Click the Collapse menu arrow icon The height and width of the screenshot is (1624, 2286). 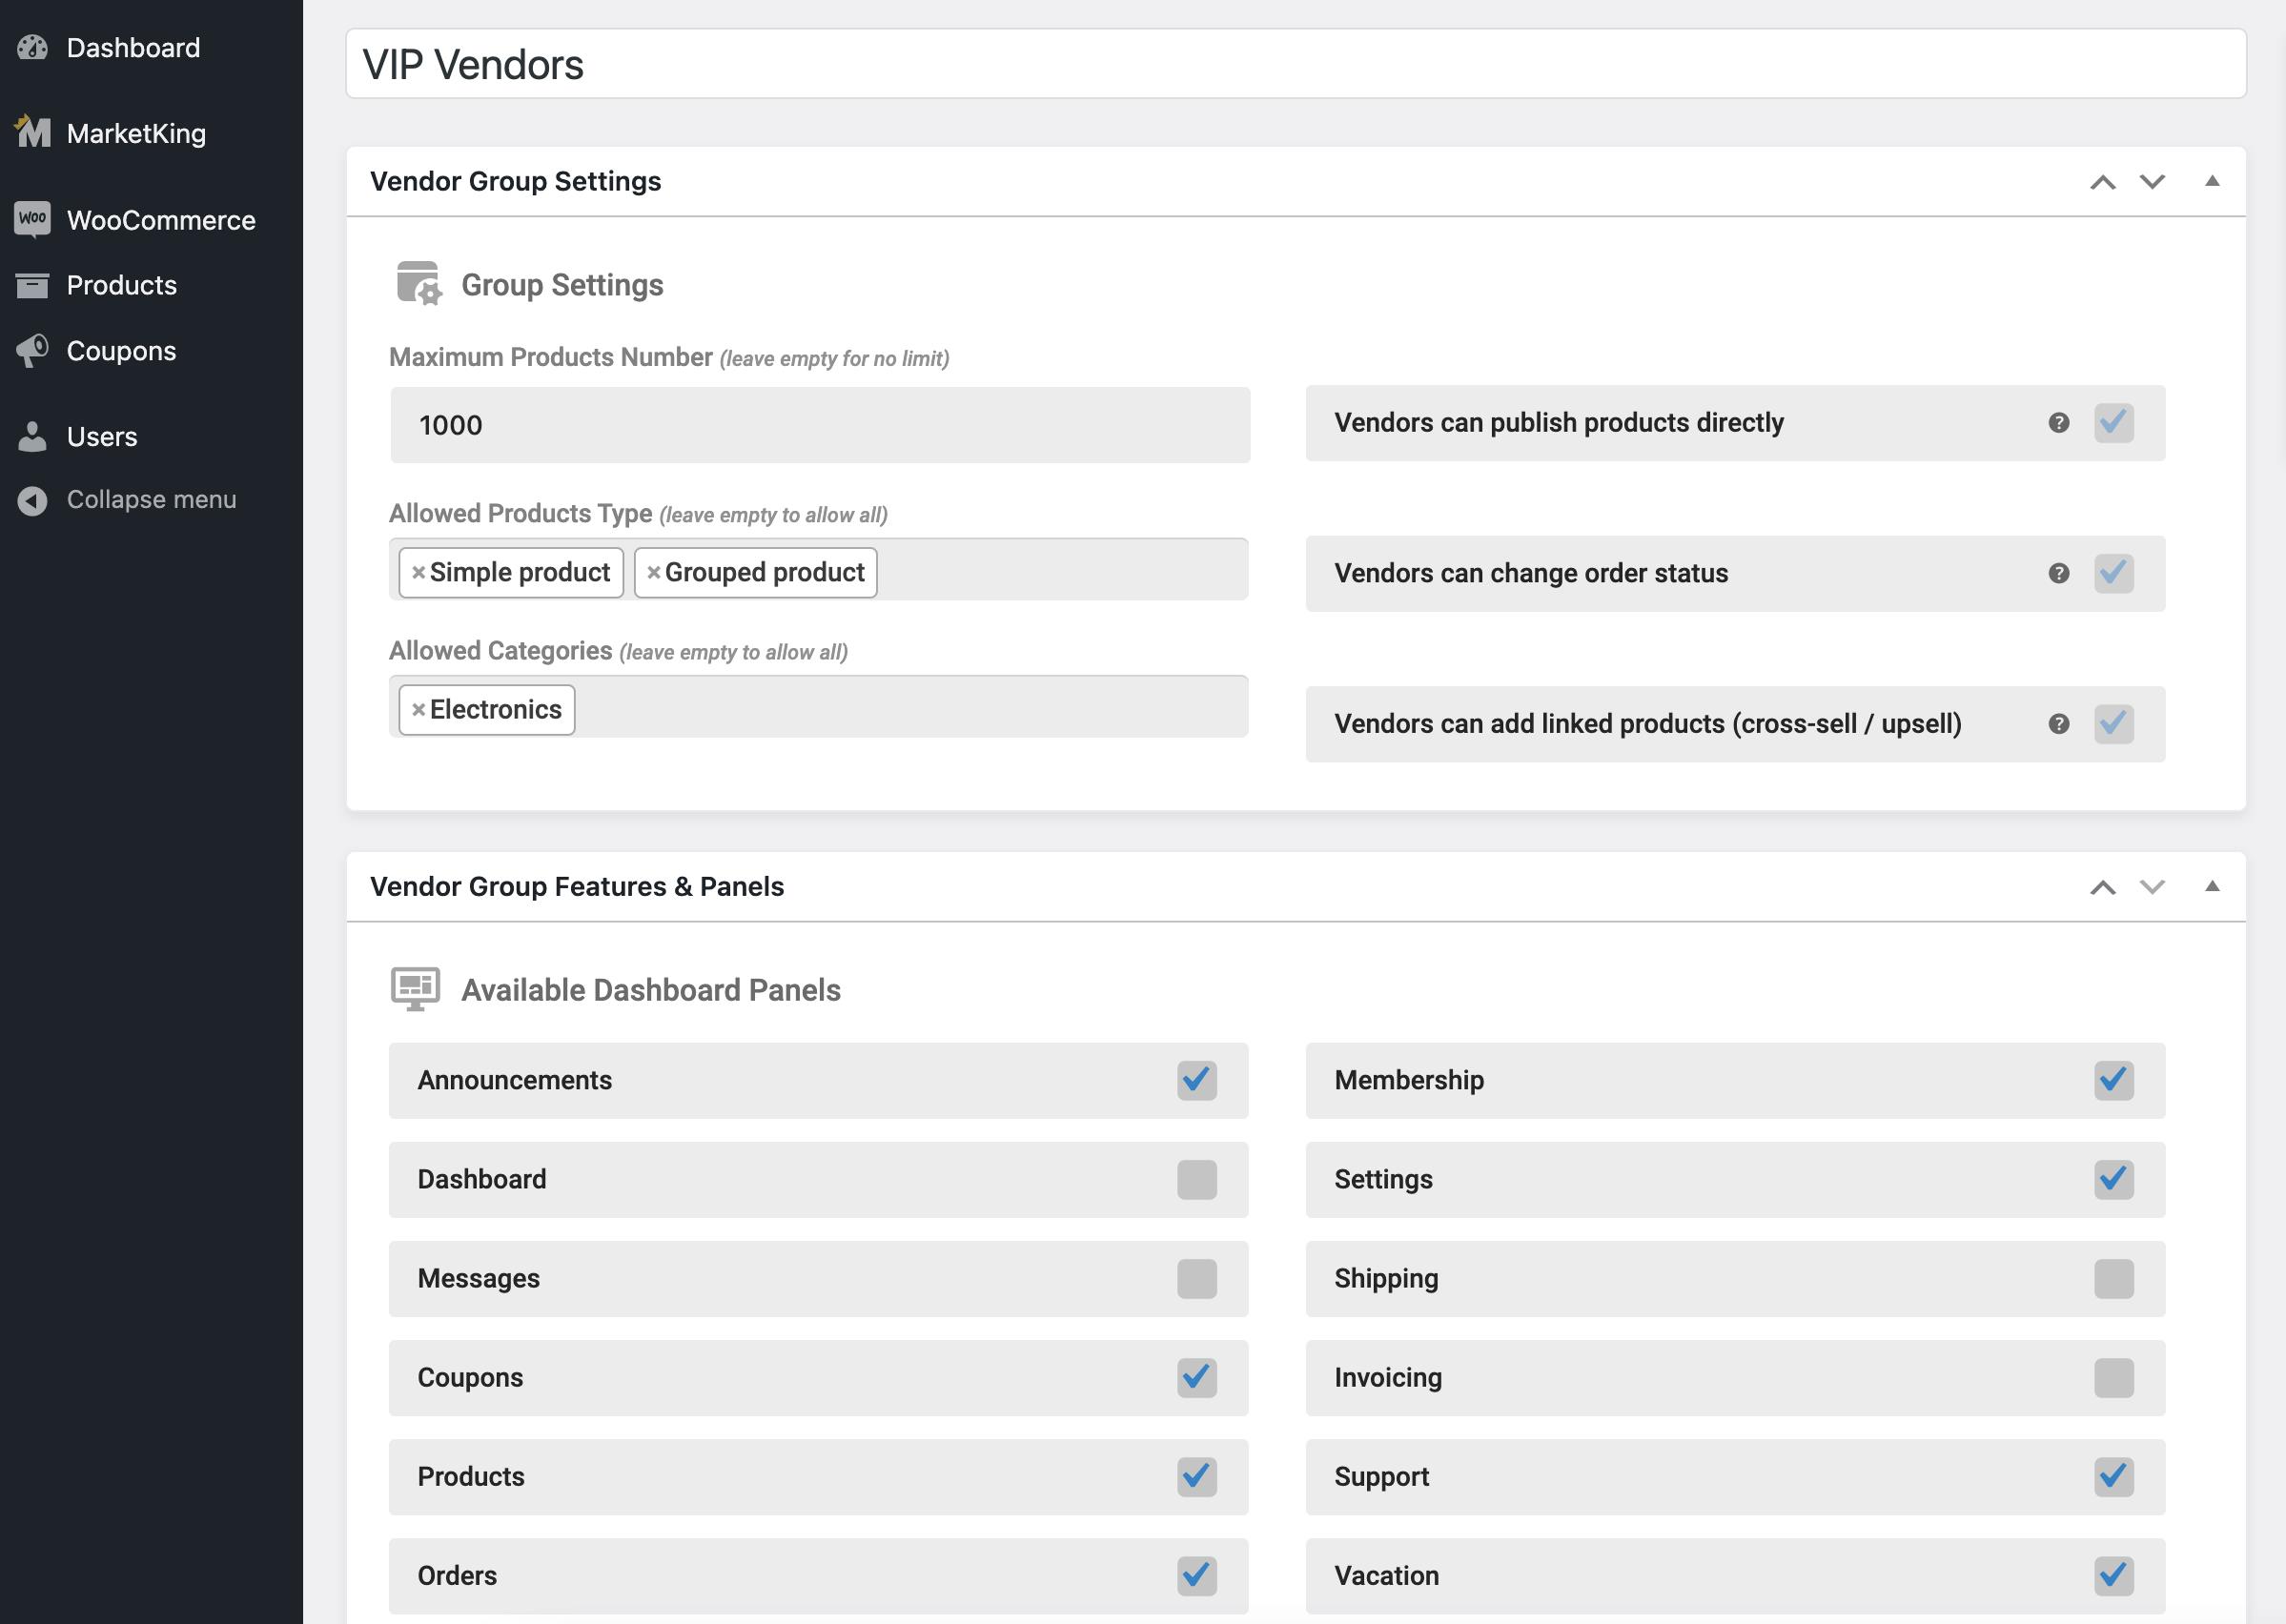click(32, 500)
